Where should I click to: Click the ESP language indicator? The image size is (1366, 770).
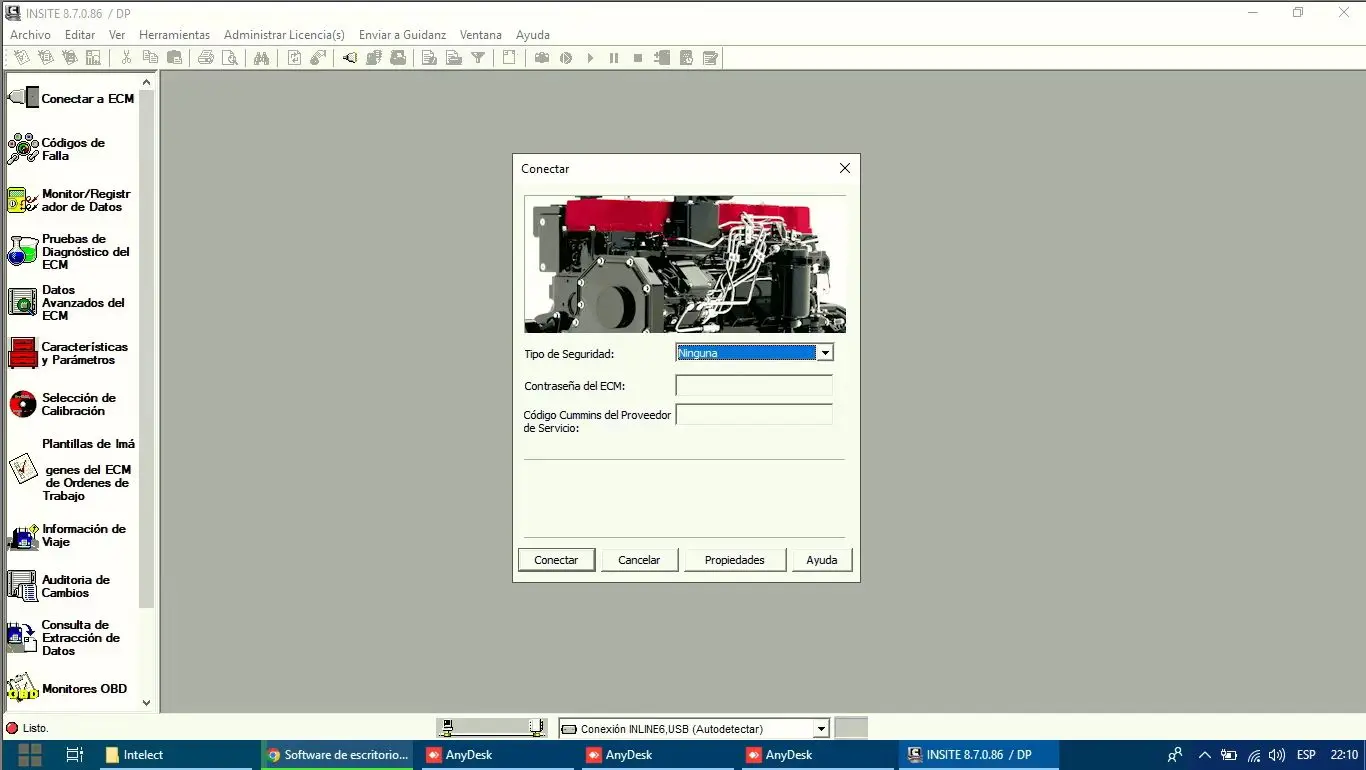tap(1306, 755)
